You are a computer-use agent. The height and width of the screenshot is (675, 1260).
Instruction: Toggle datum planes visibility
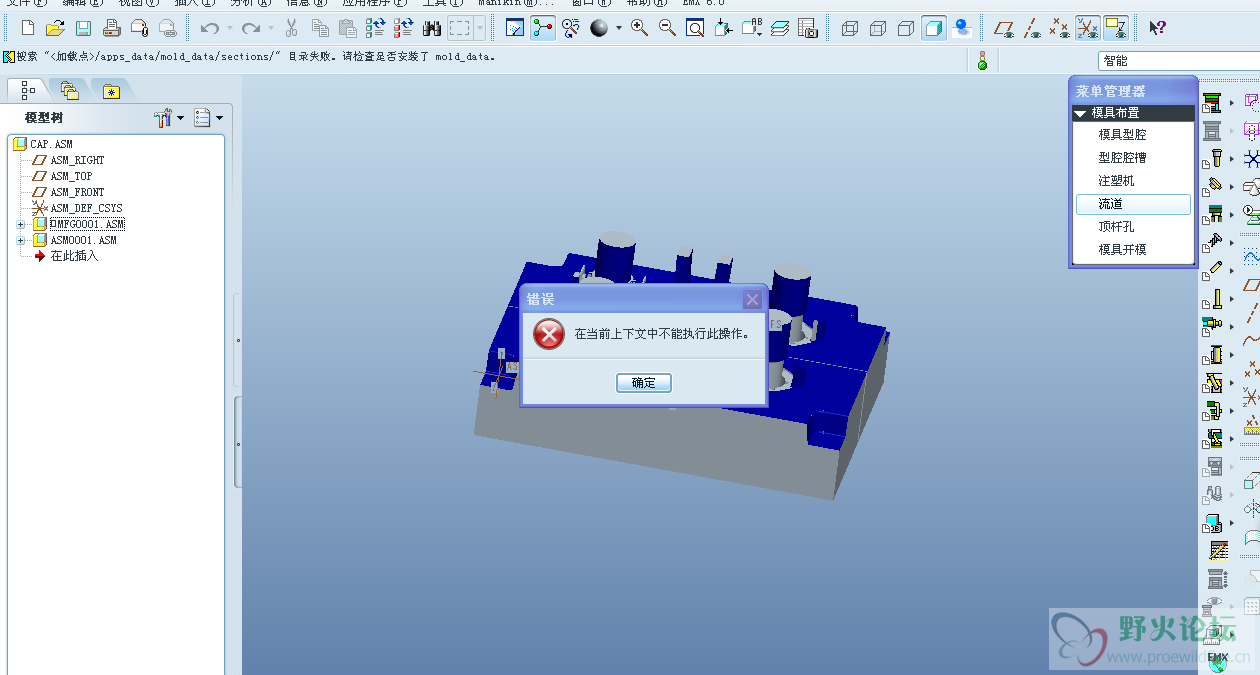coord(1003,28)
